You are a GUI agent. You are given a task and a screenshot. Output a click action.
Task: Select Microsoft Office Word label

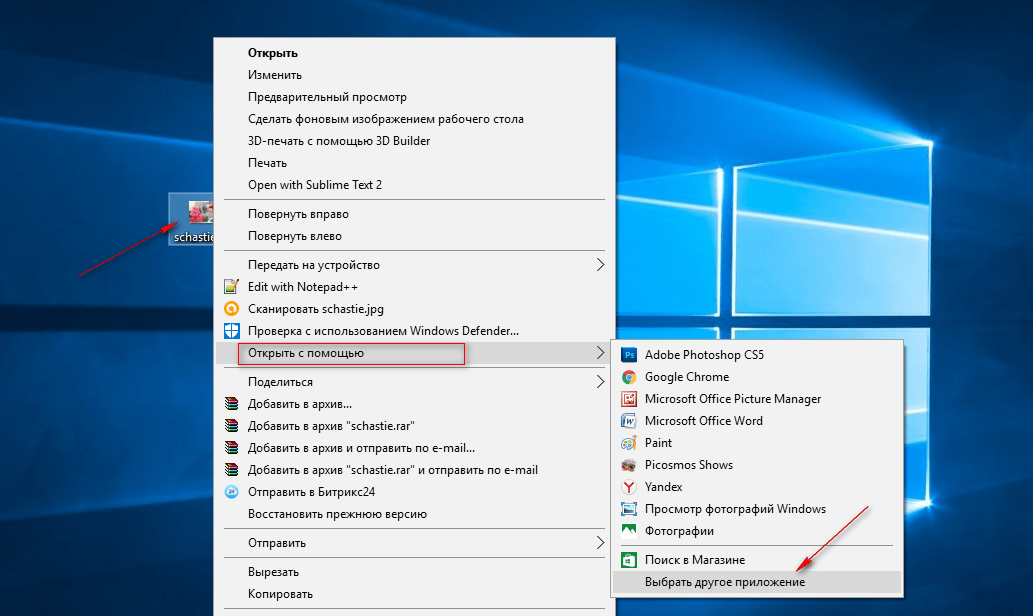[704, 421]
